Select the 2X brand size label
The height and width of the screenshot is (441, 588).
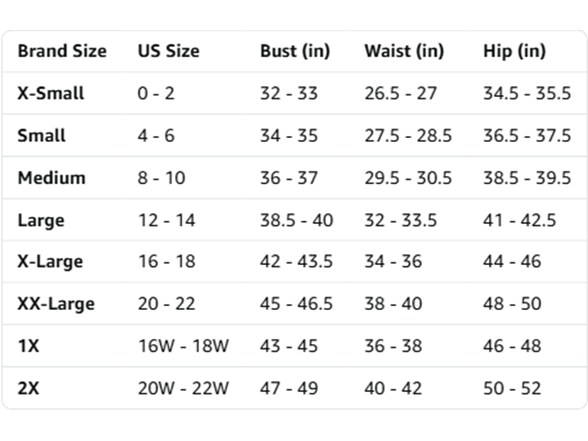[28, 388]
